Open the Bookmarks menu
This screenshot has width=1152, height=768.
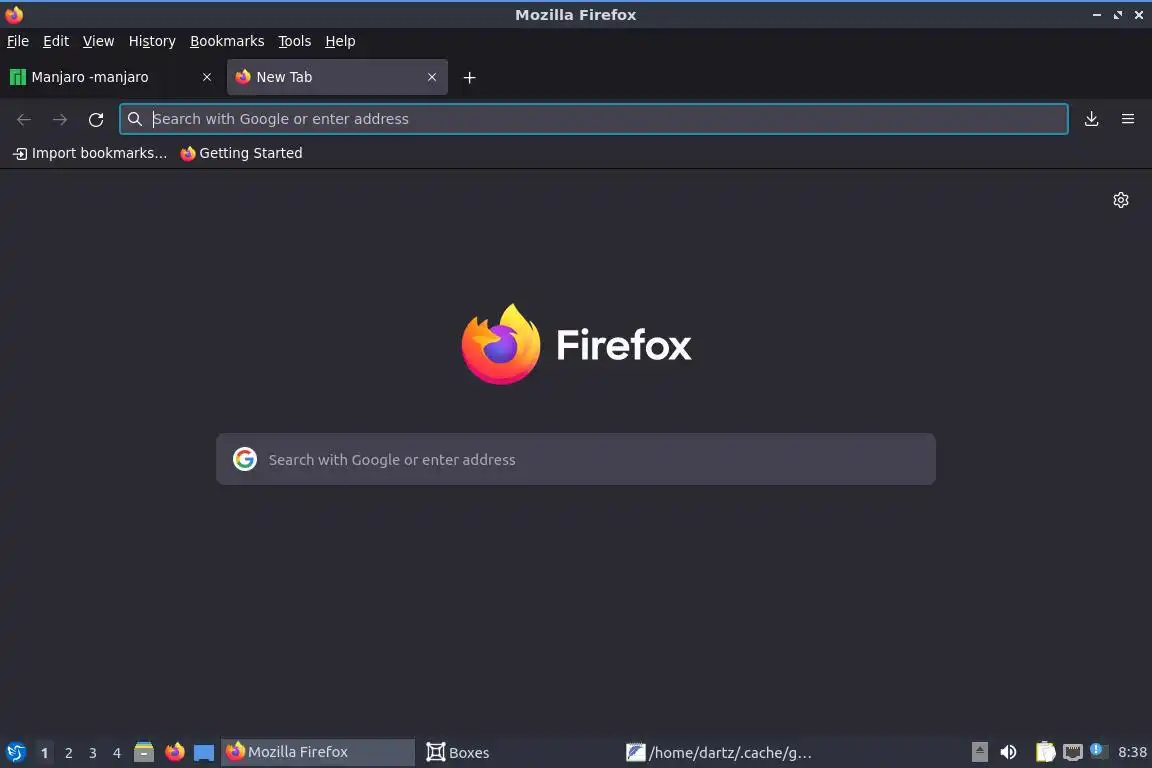pos(227,41)
